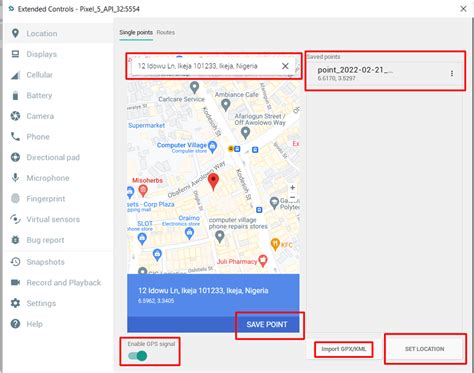Switch to the Routes tab
Screen dimensions: 474x373
(x=166, y=32)
